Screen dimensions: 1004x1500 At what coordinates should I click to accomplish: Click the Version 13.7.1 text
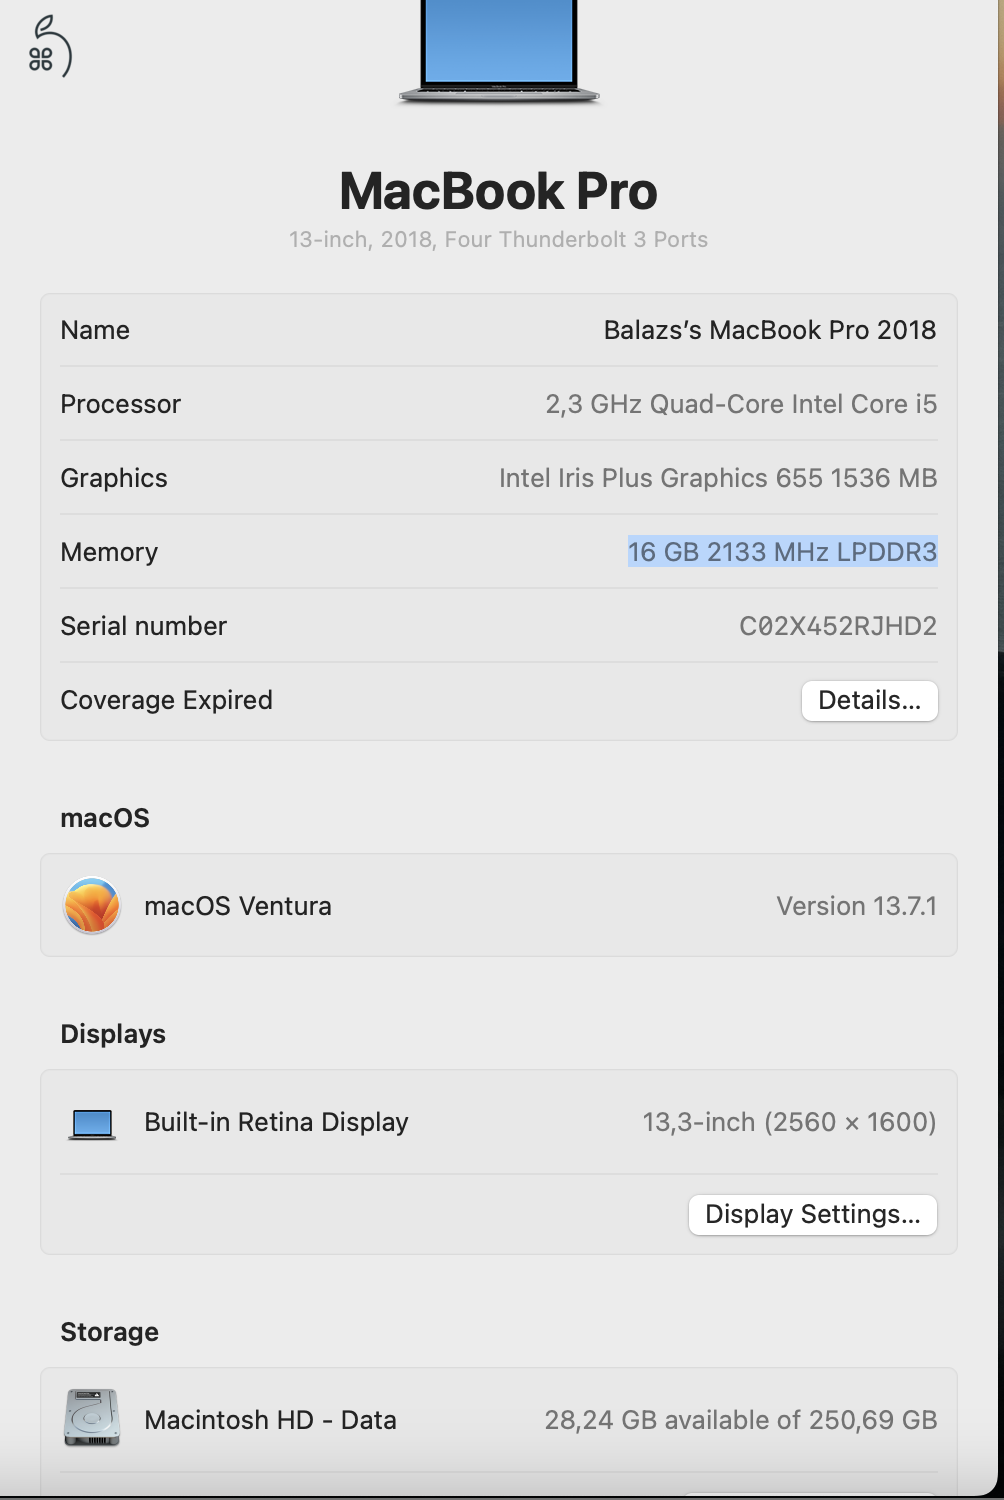pyautogui.click(x=857, y=906)
